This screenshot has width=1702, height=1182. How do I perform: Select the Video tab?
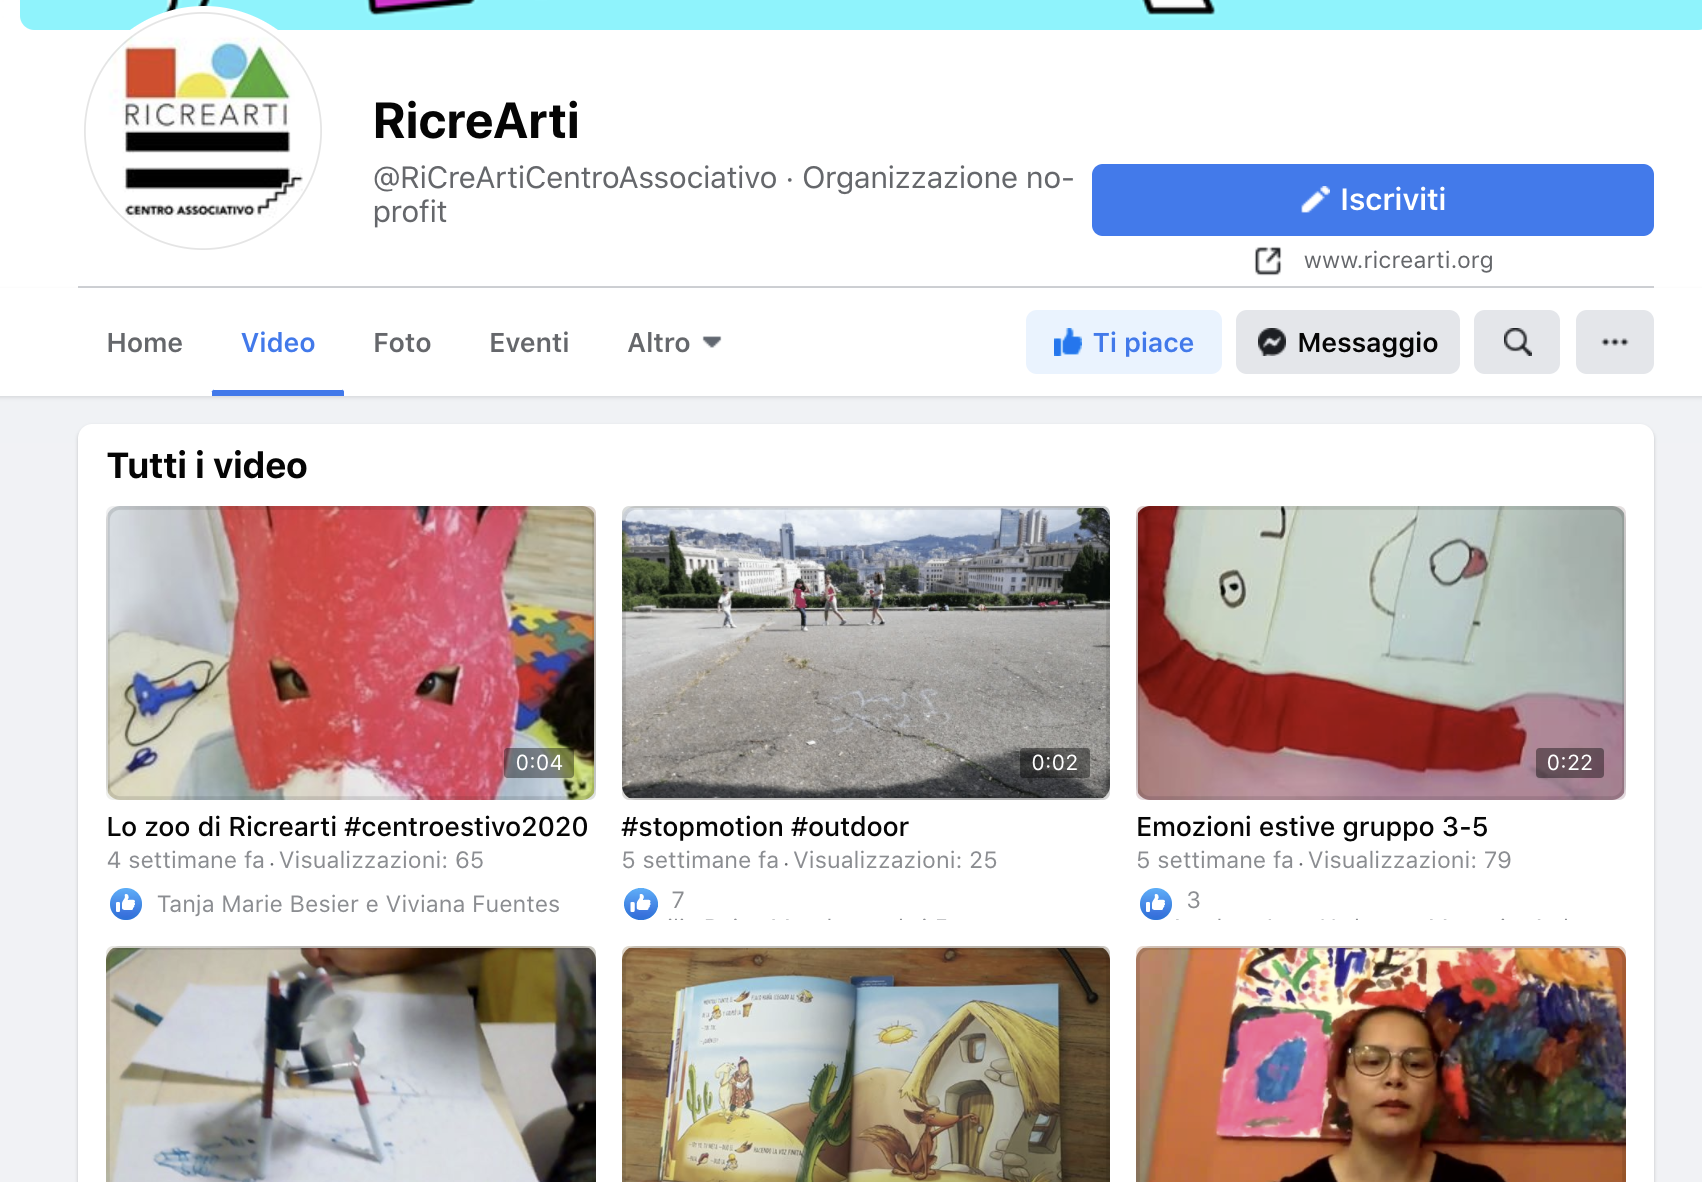(x=278, y=343)
